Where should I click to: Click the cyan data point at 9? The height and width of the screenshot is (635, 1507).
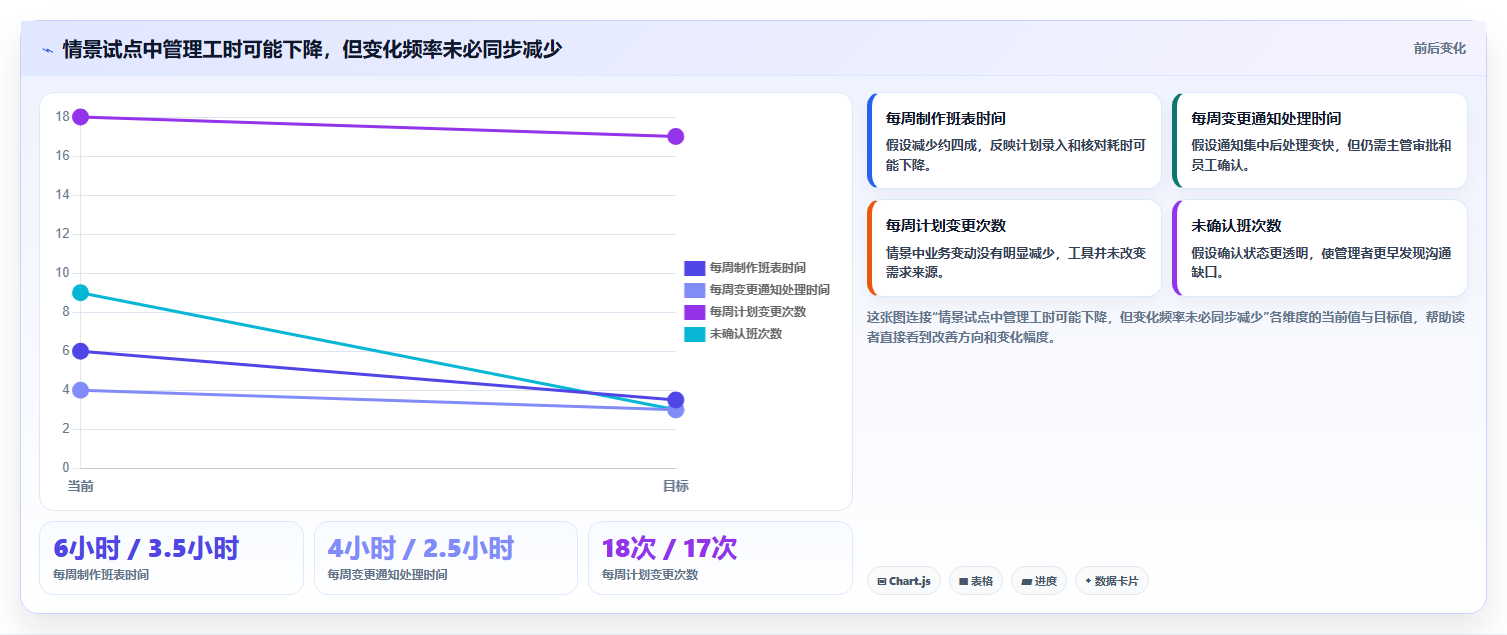point(81,292)
